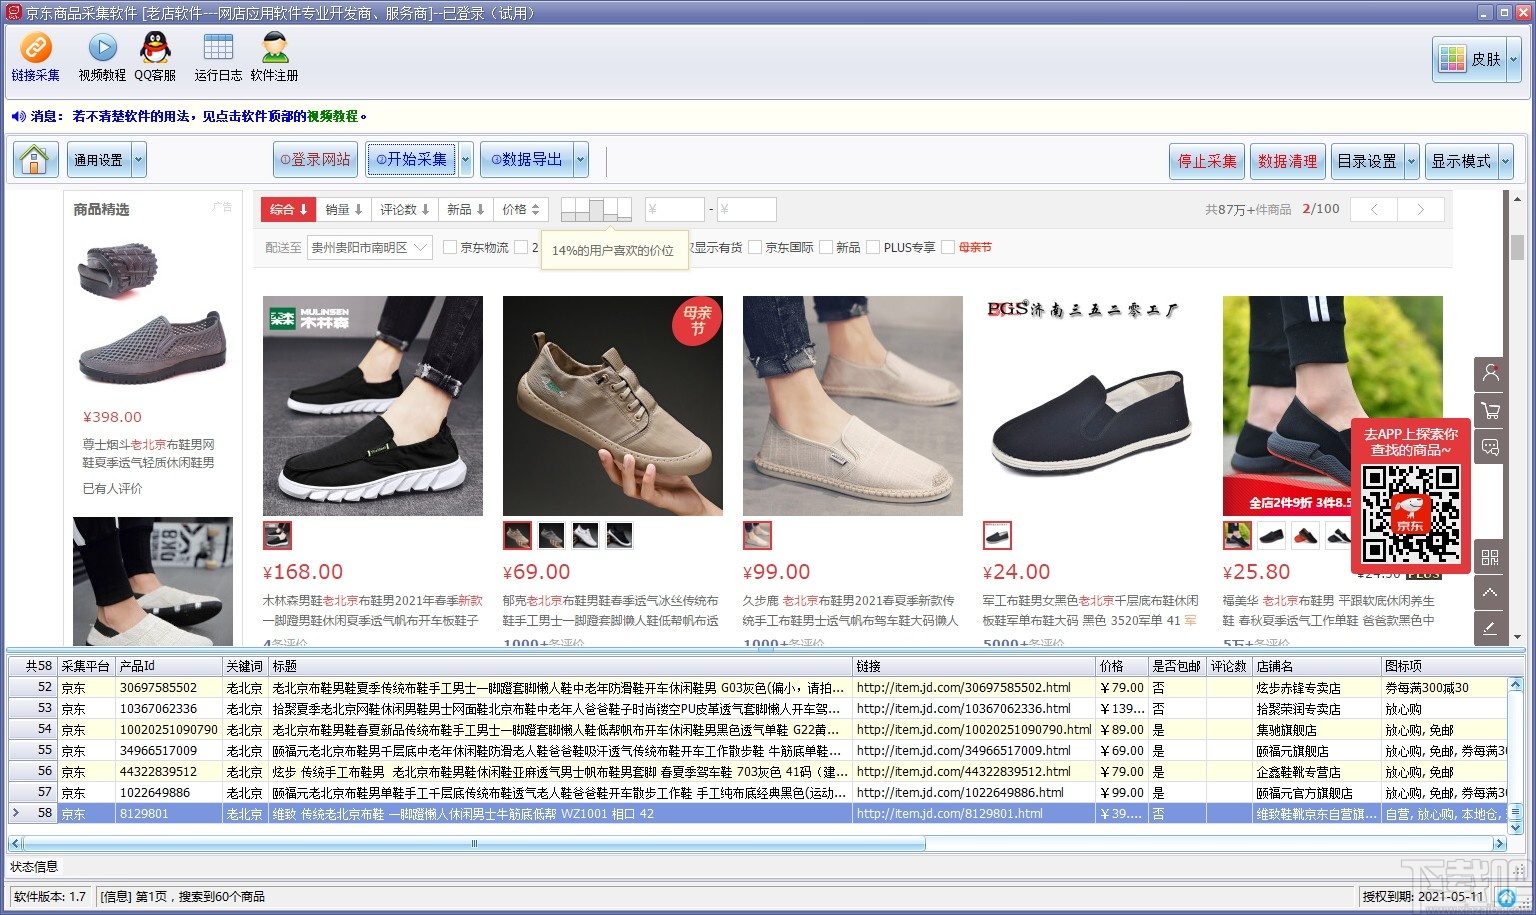Expand the 皮肤 dropdown arrow
Viewport: 1536px width, 915px height.
[1513, 59]
